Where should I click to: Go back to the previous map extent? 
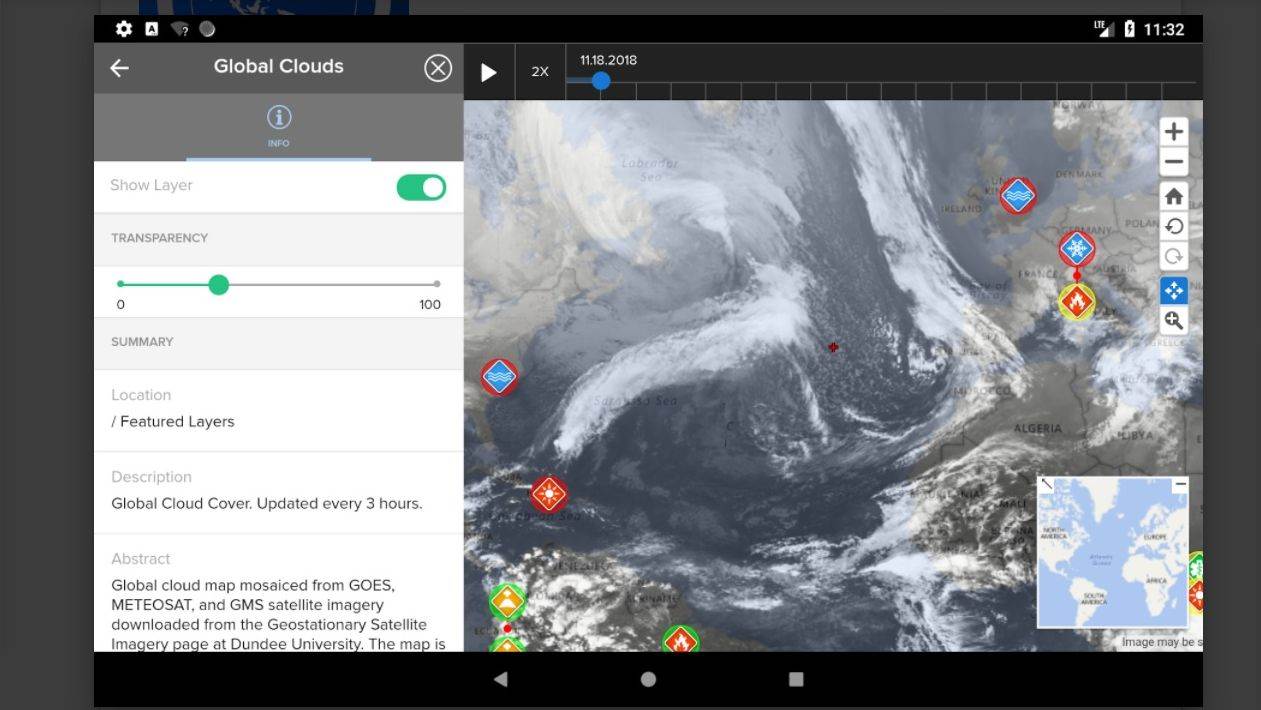pyautogui.click(x=1173, y=227)
